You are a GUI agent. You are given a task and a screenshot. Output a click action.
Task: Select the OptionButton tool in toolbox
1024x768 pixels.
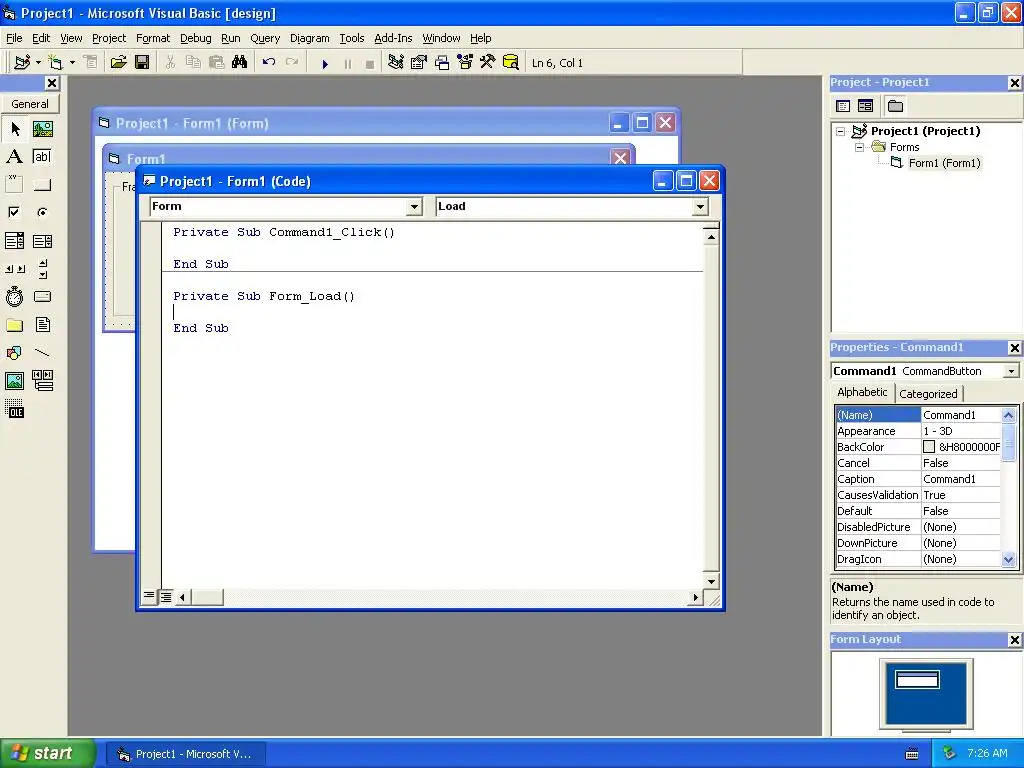coord(42,212)
